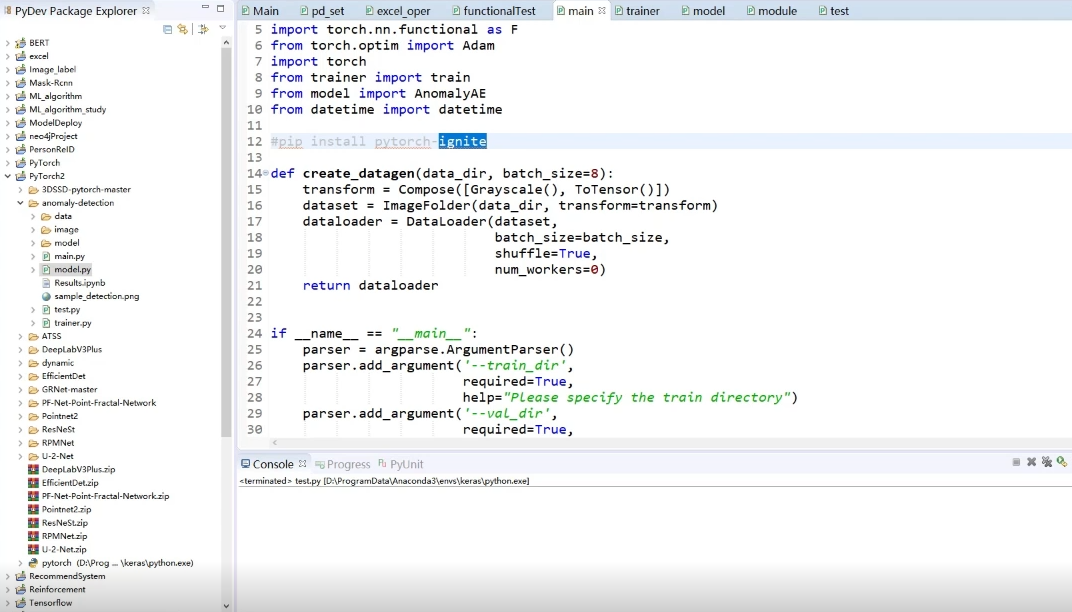Select sample_detection.png in the explorer
The height and width of the screenshot is (612, 1072).
point(96,296)
